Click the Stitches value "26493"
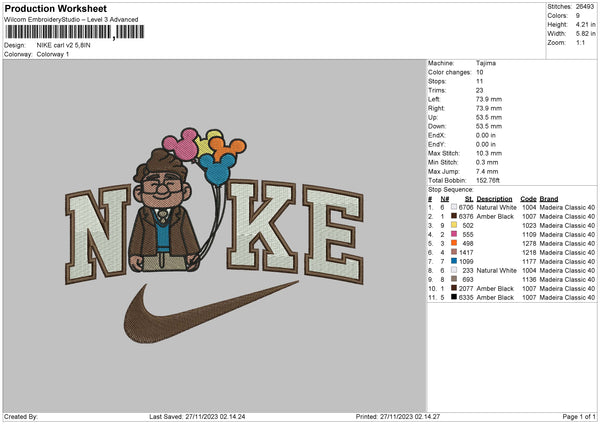Viewport: 600px width, 424px height. (x=585, y=7)
